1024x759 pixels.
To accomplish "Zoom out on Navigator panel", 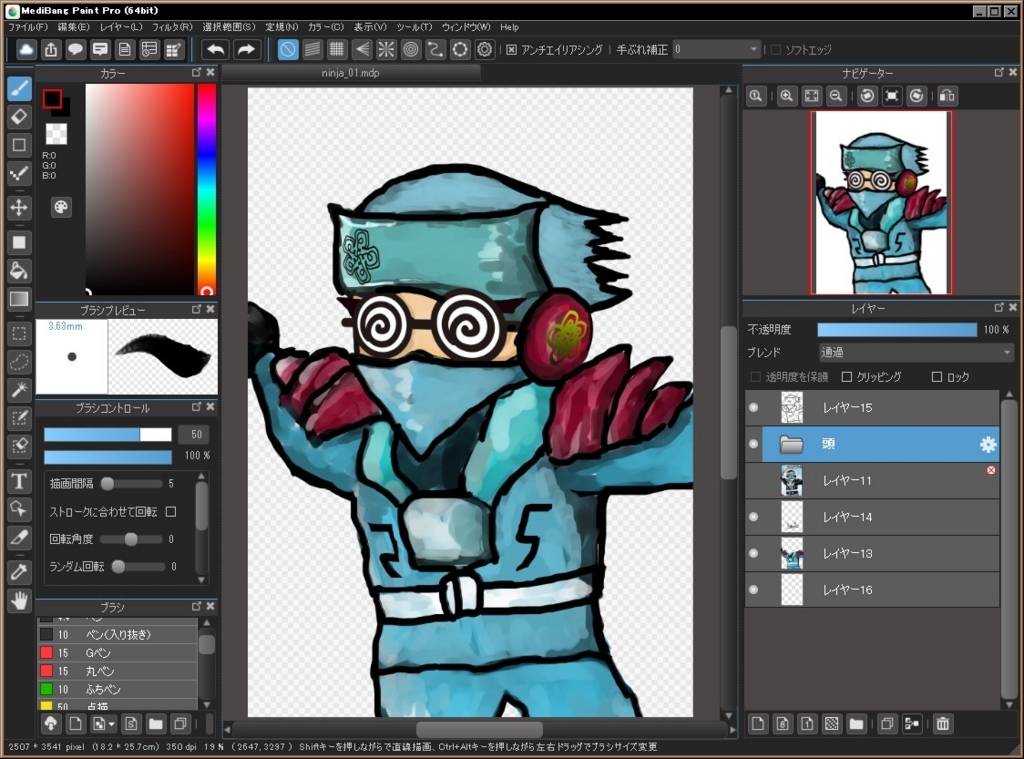I will pyautogui.click(x=836, y=96).
